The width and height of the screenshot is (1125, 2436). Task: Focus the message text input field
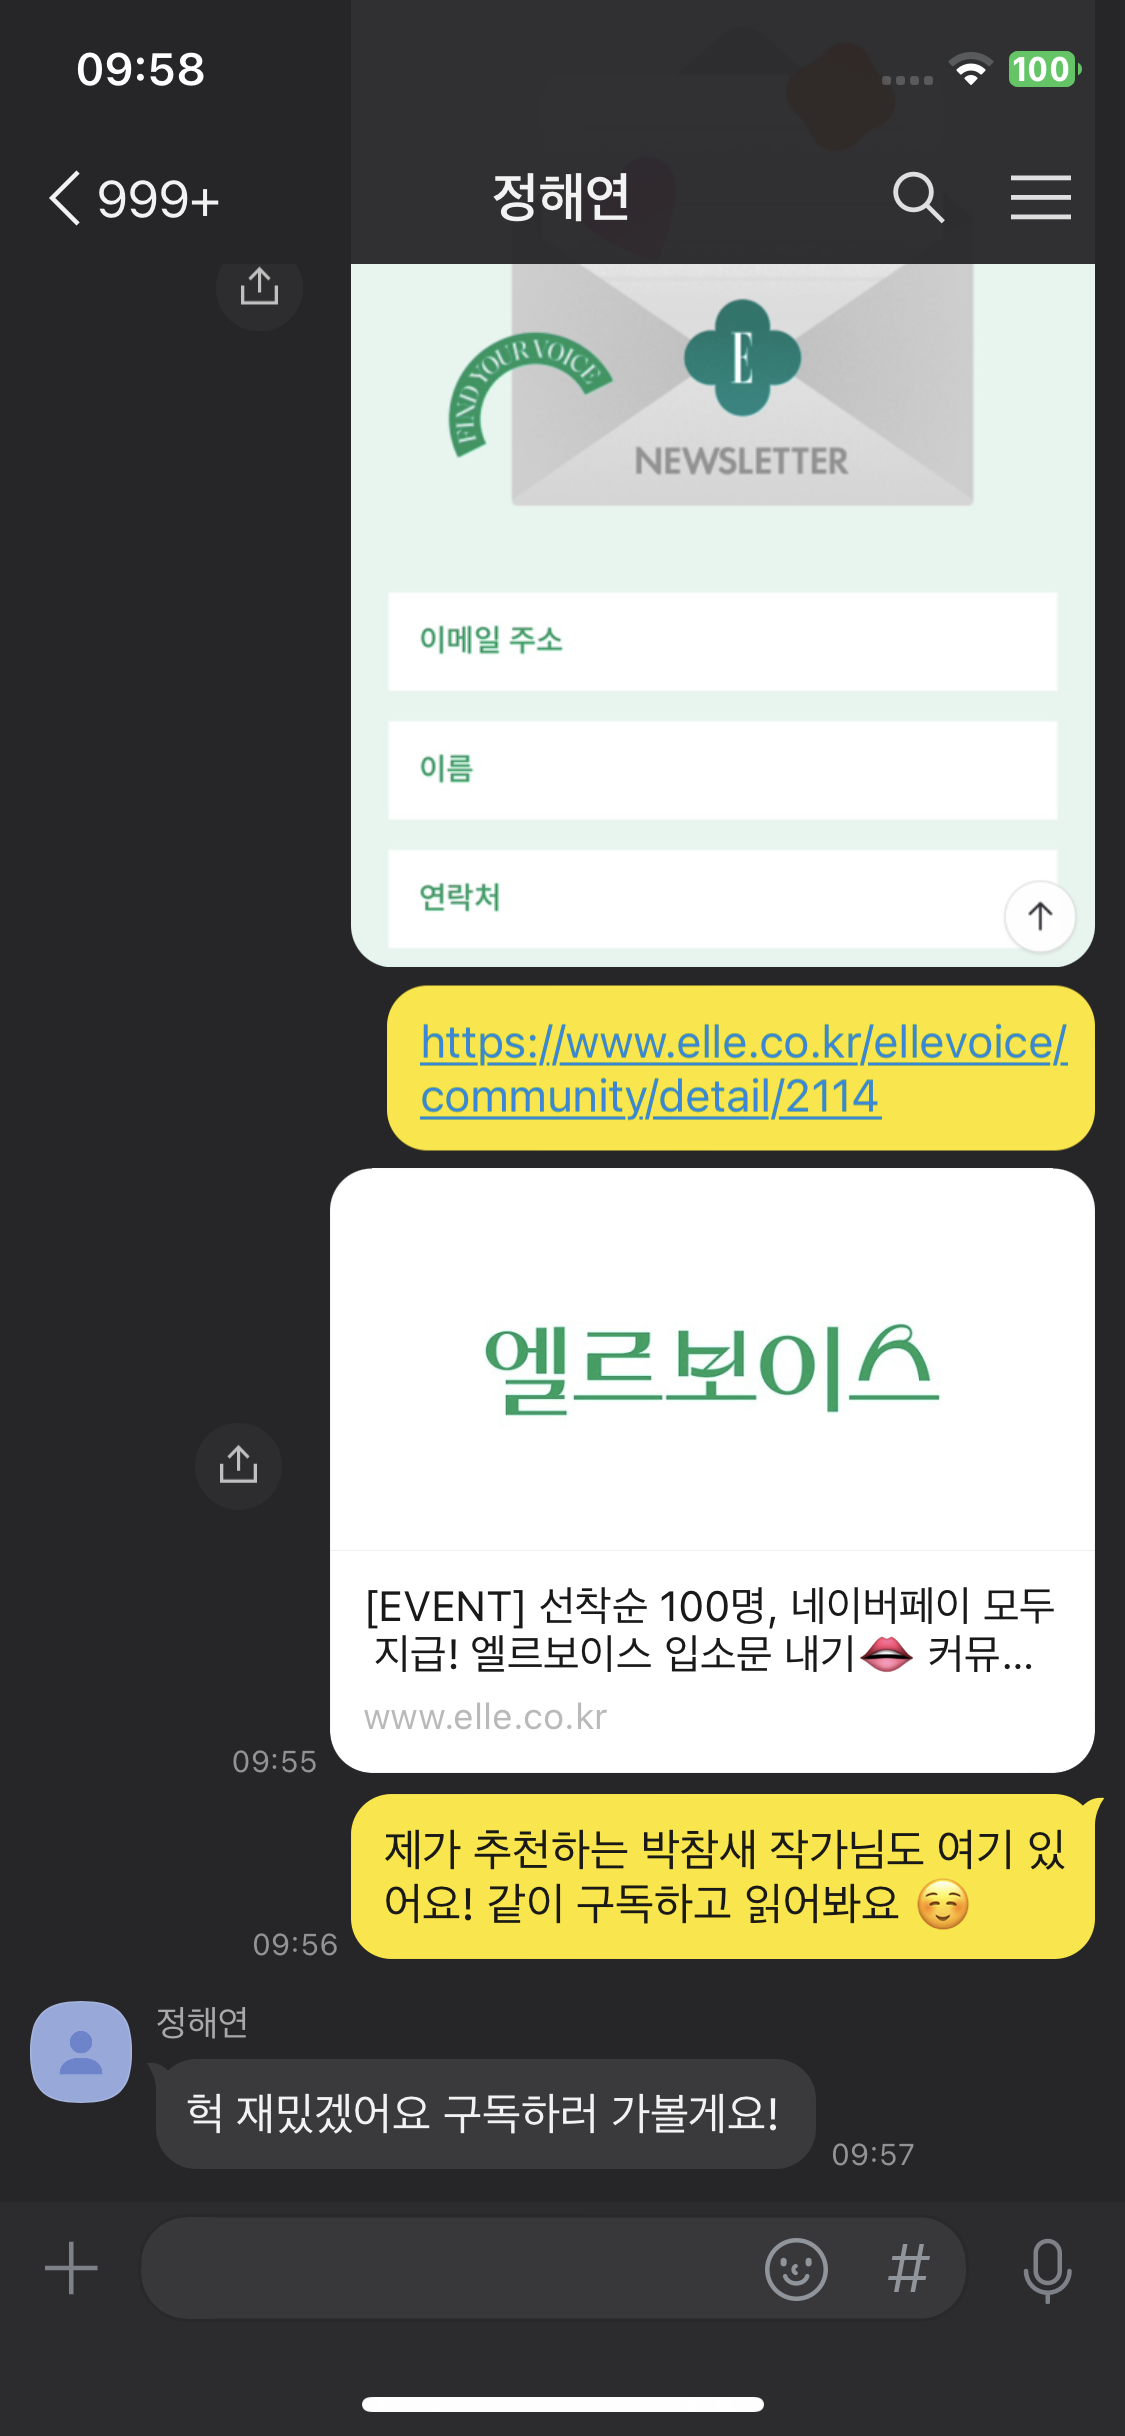coord(450,2268)
